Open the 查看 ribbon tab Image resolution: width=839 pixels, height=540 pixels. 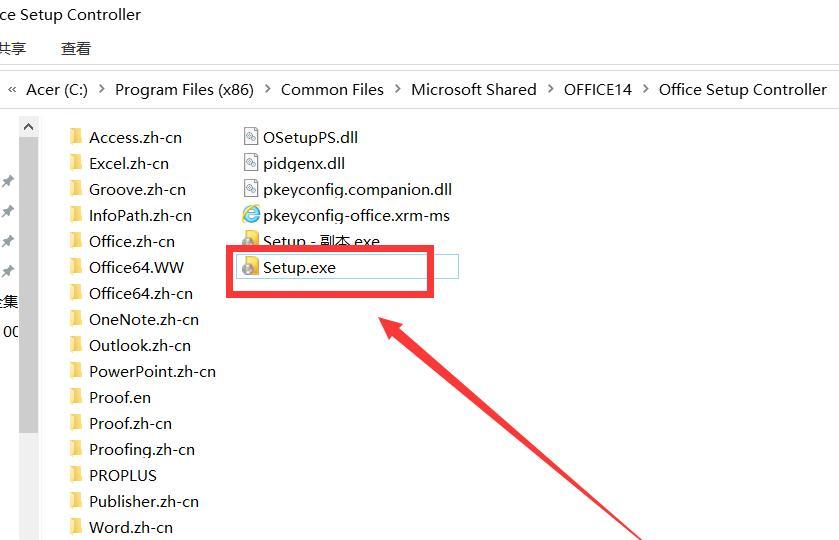[x=75, y=49]
